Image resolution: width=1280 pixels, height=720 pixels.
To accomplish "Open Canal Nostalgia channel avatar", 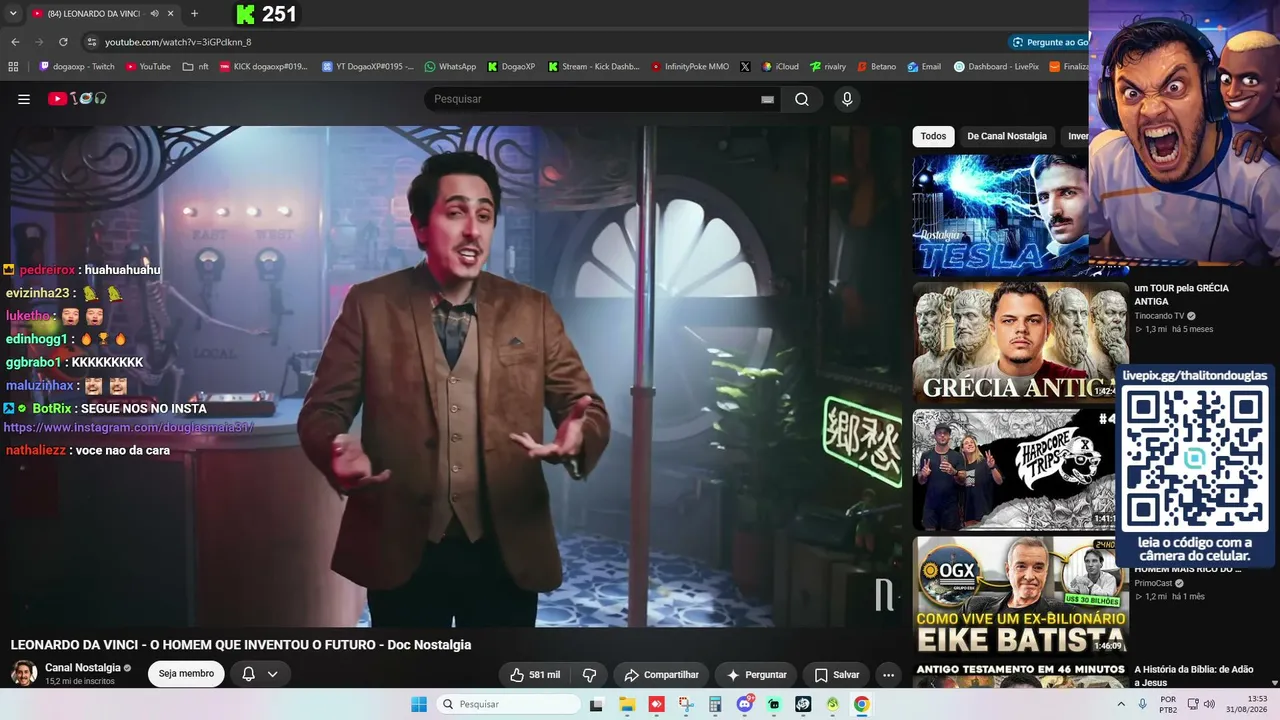I will click(24, 674).
